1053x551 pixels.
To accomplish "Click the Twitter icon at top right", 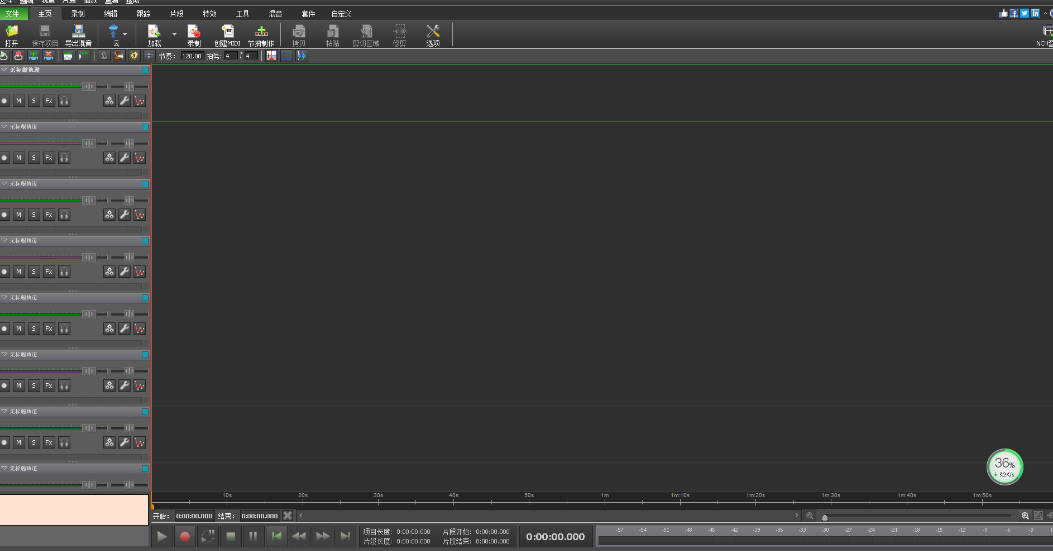I will point(1024,13).
